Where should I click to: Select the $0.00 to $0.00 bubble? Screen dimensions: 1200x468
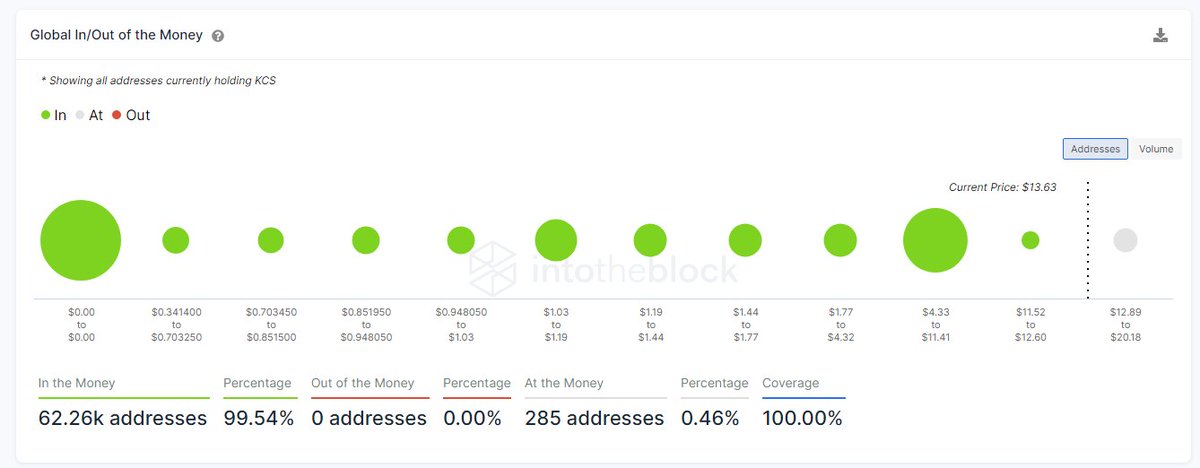click(x=81, y=240)
